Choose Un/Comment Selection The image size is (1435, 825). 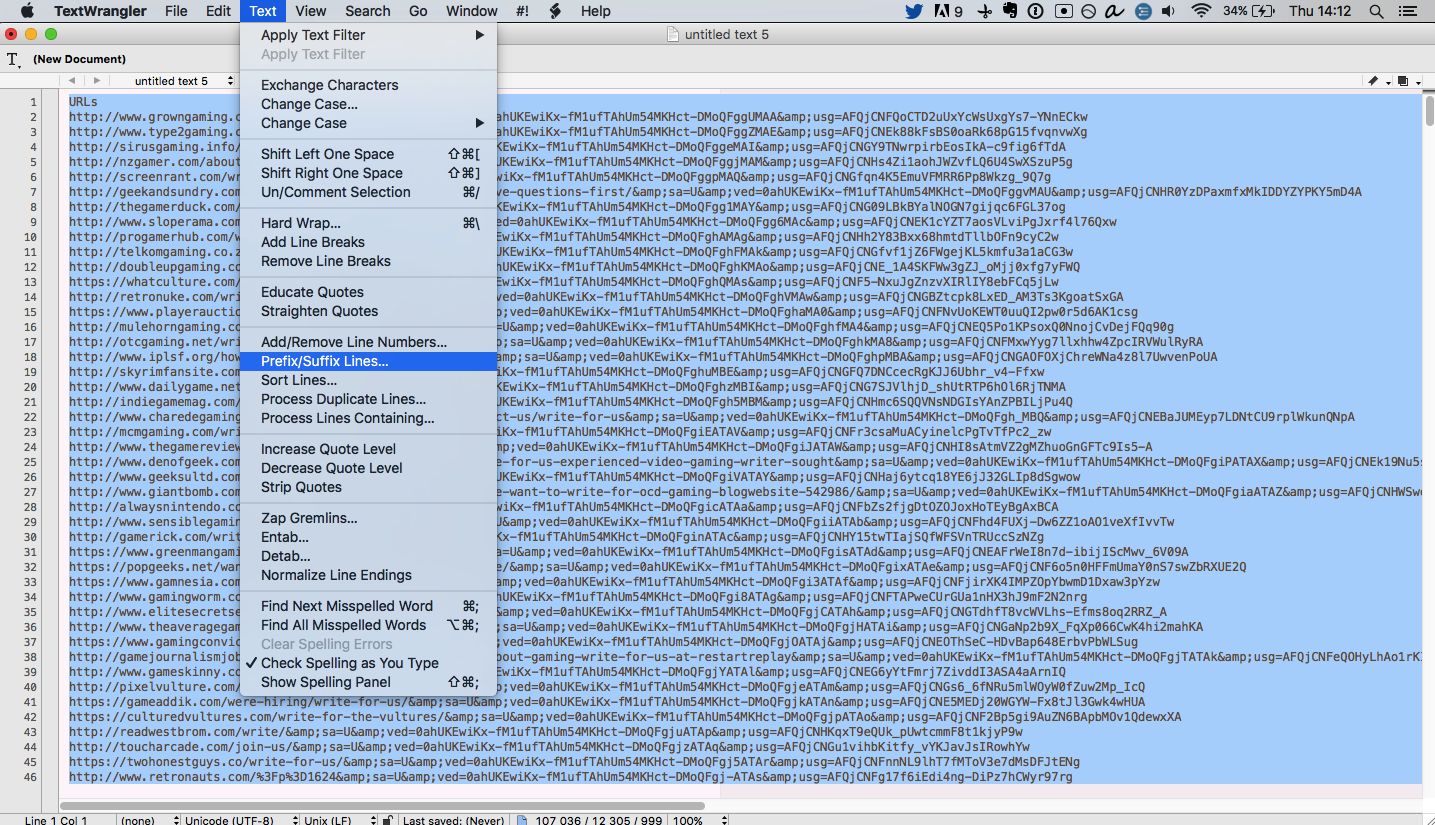coord(368,192)
